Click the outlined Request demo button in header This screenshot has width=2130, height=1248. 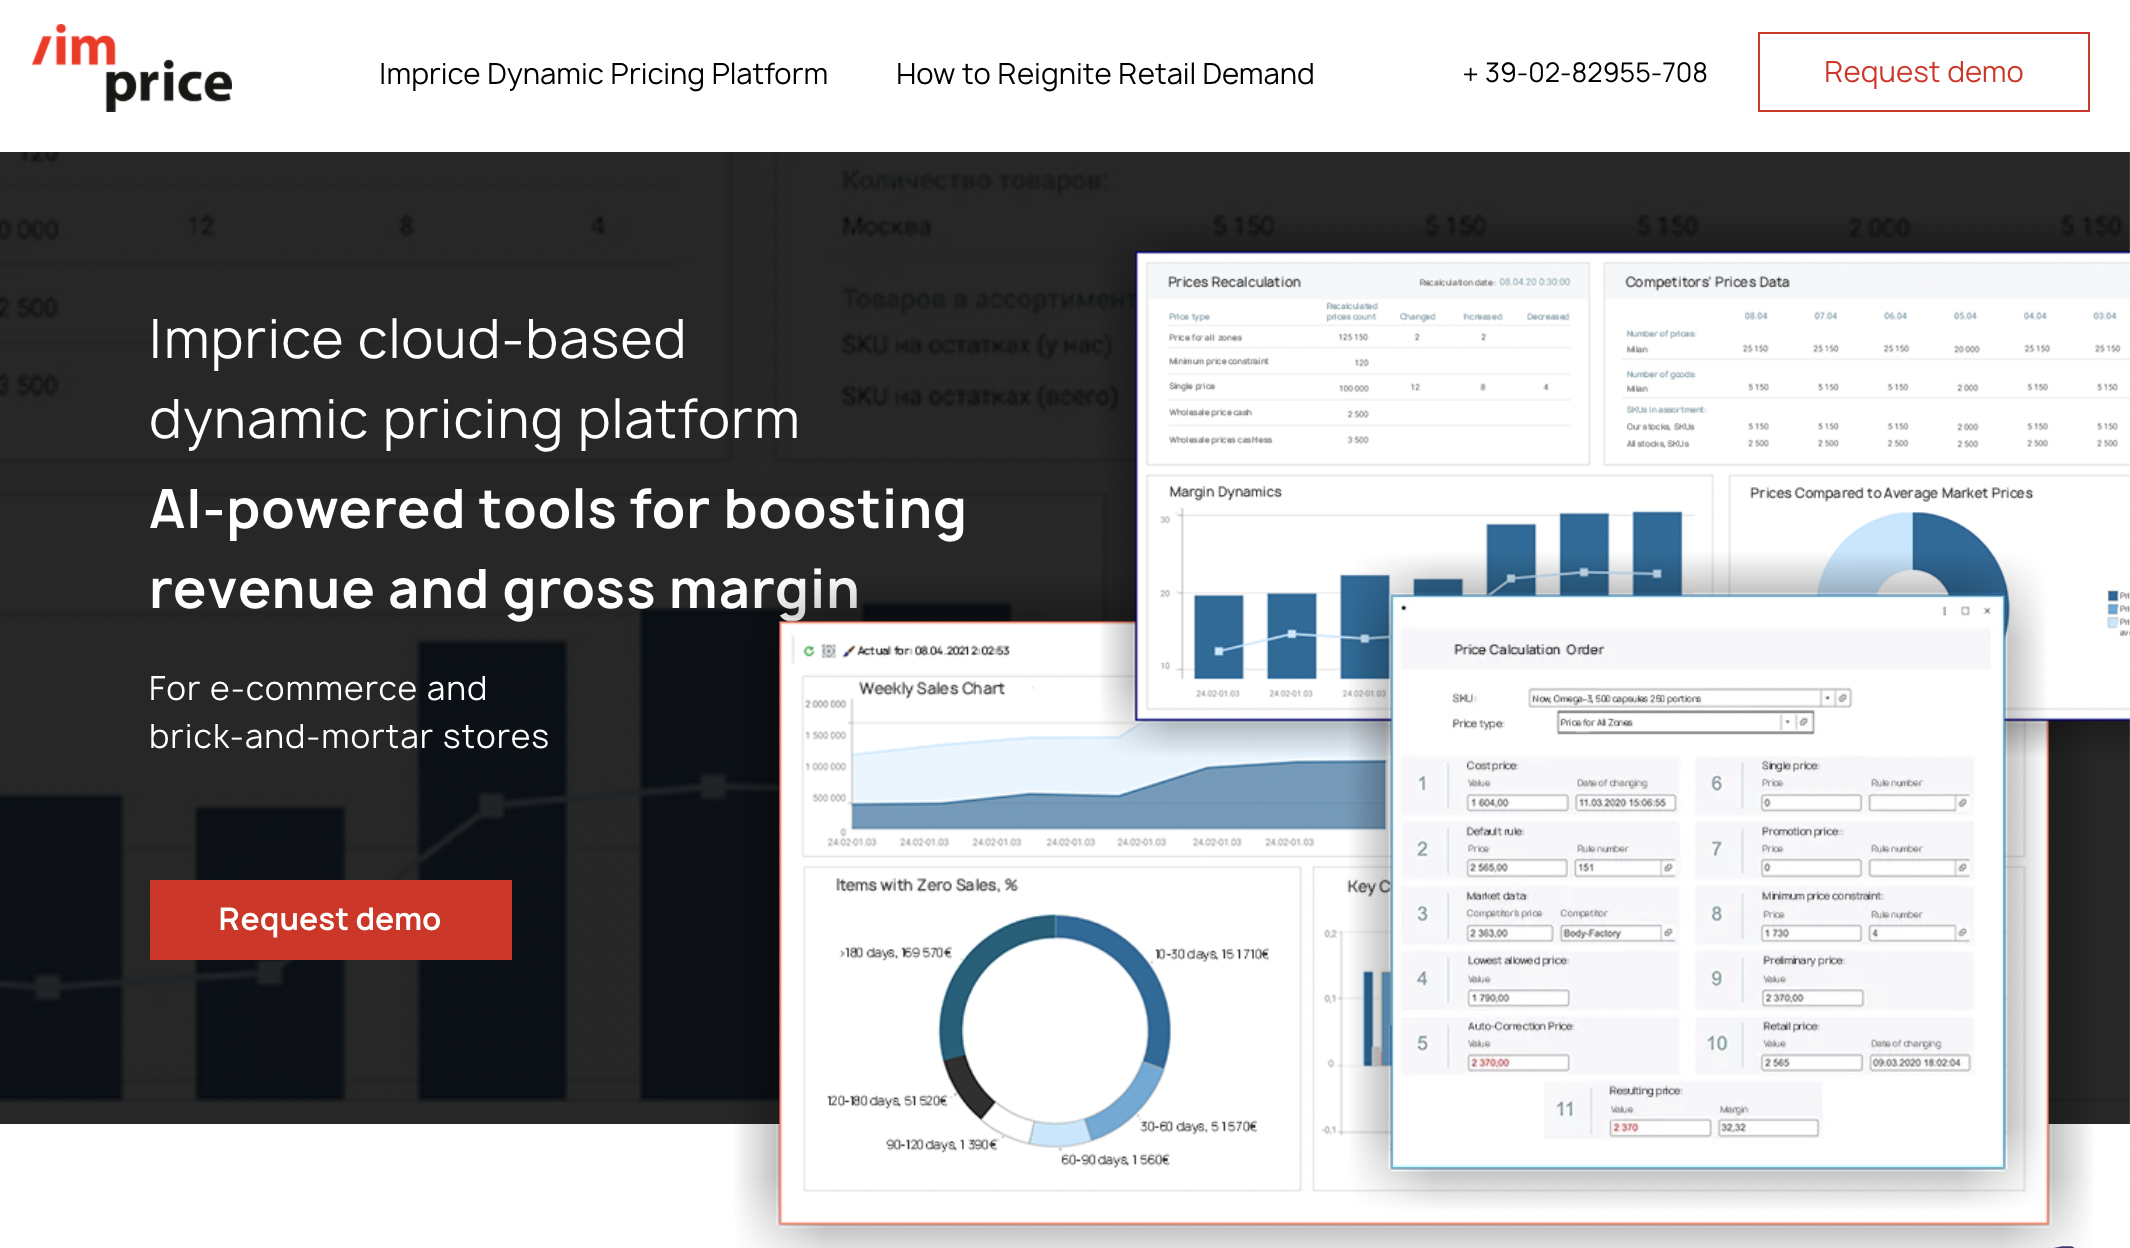tap(1923, 72)
